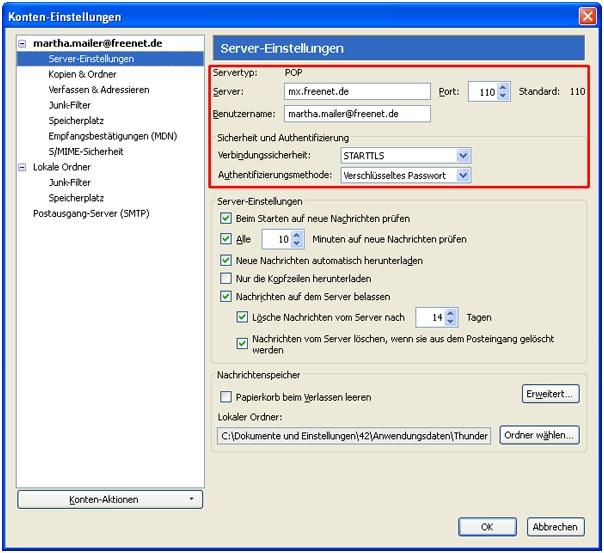Open S/MIME-Sicherheit settings
The image size is (604, 553).
(86, 151)
